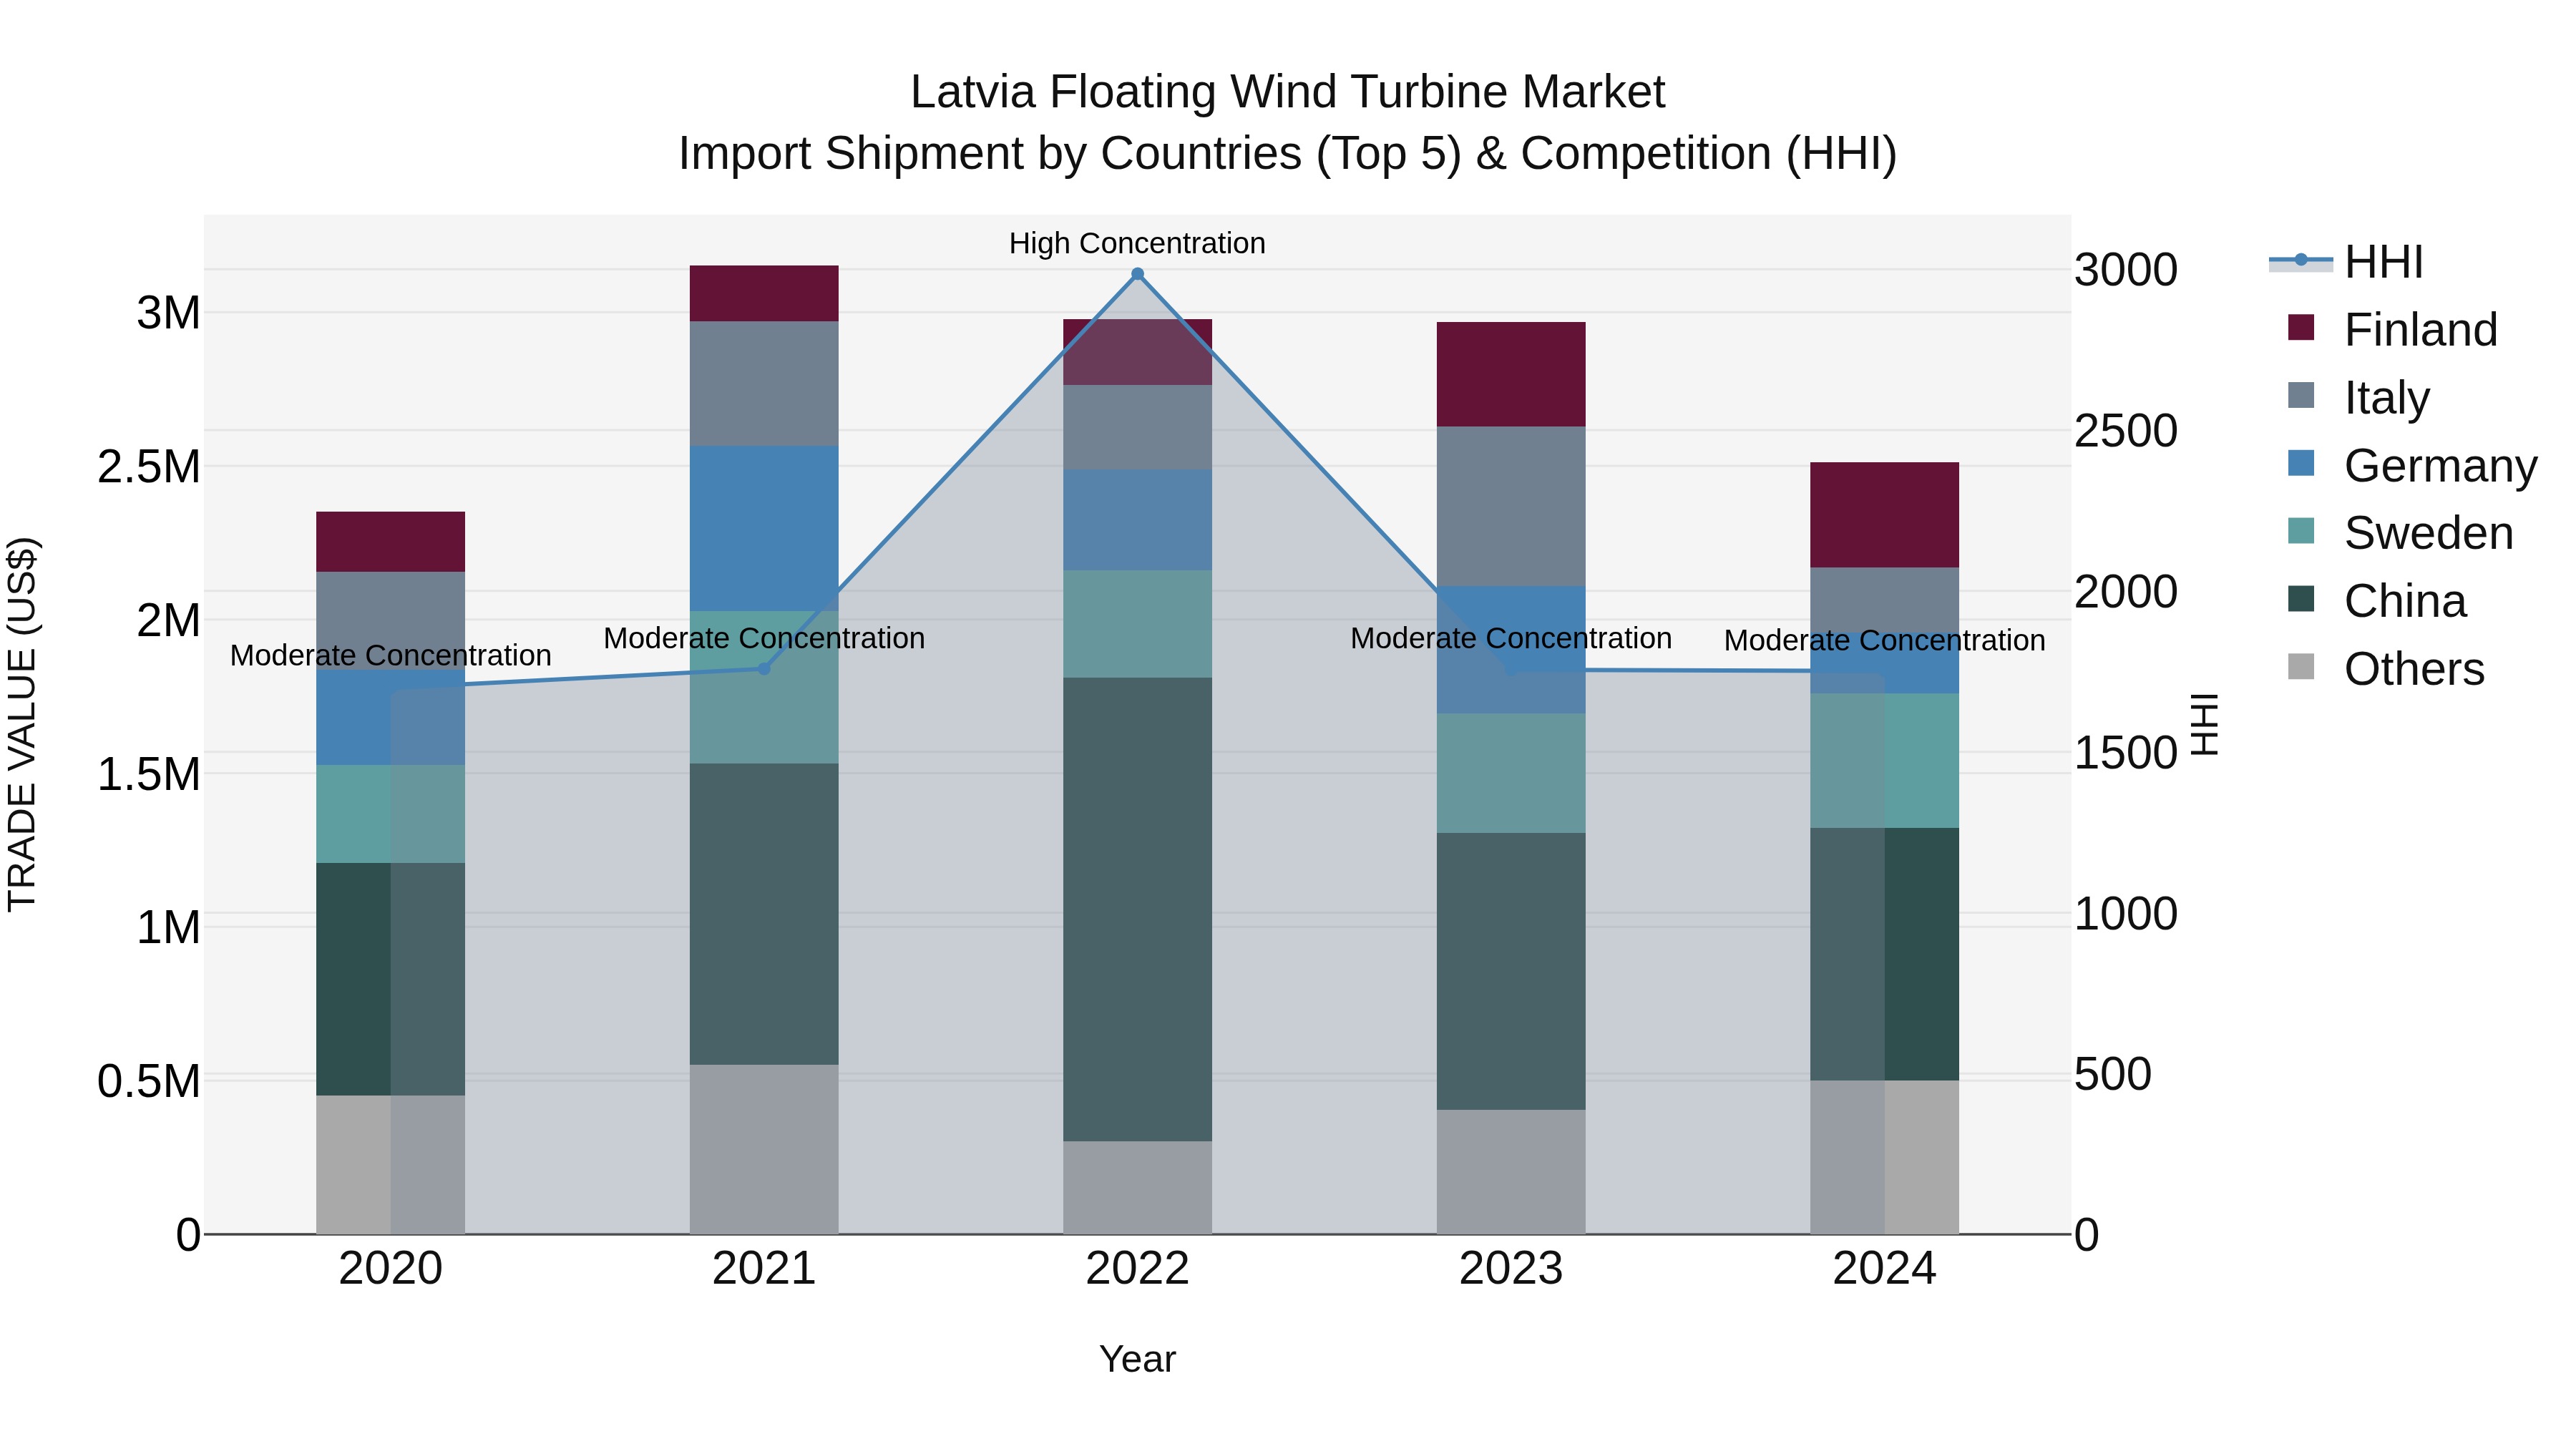Click the 3000 tick on HHI axis
Screen dimensions: 2576x1449
[x=2126, y=270]
